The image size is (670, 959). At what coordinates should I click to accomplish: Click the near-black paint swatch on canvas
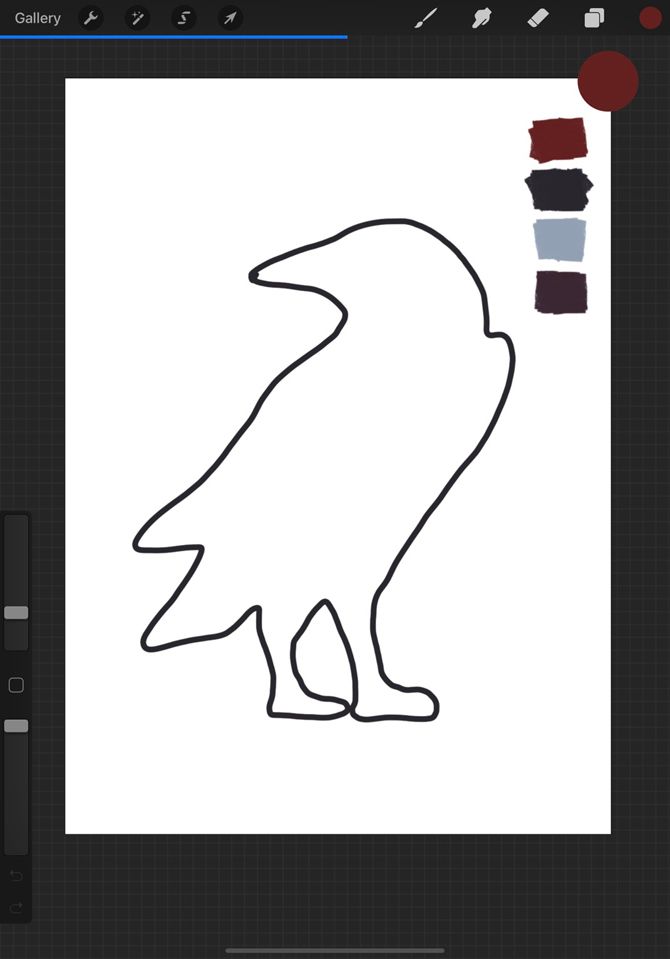click(559, 190)
